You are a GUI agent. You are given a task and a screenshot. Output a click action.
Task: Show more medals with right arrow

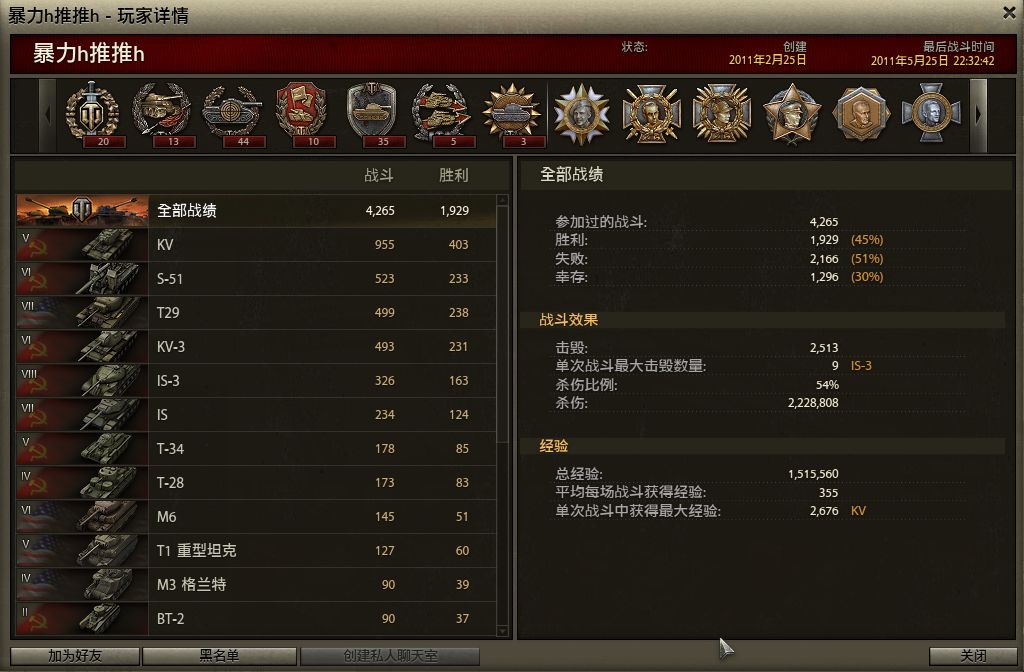click(x=978, y=116)
